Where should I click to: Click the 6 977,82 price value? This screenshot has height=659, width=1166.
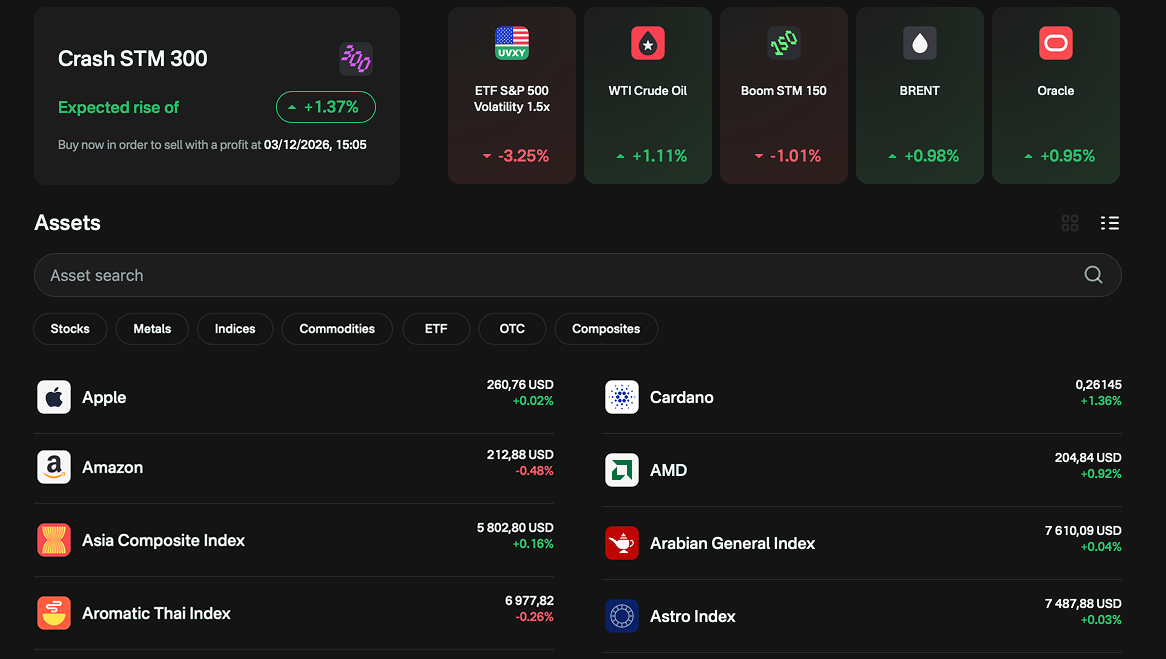pyautogui.click(x=529, y=600)
